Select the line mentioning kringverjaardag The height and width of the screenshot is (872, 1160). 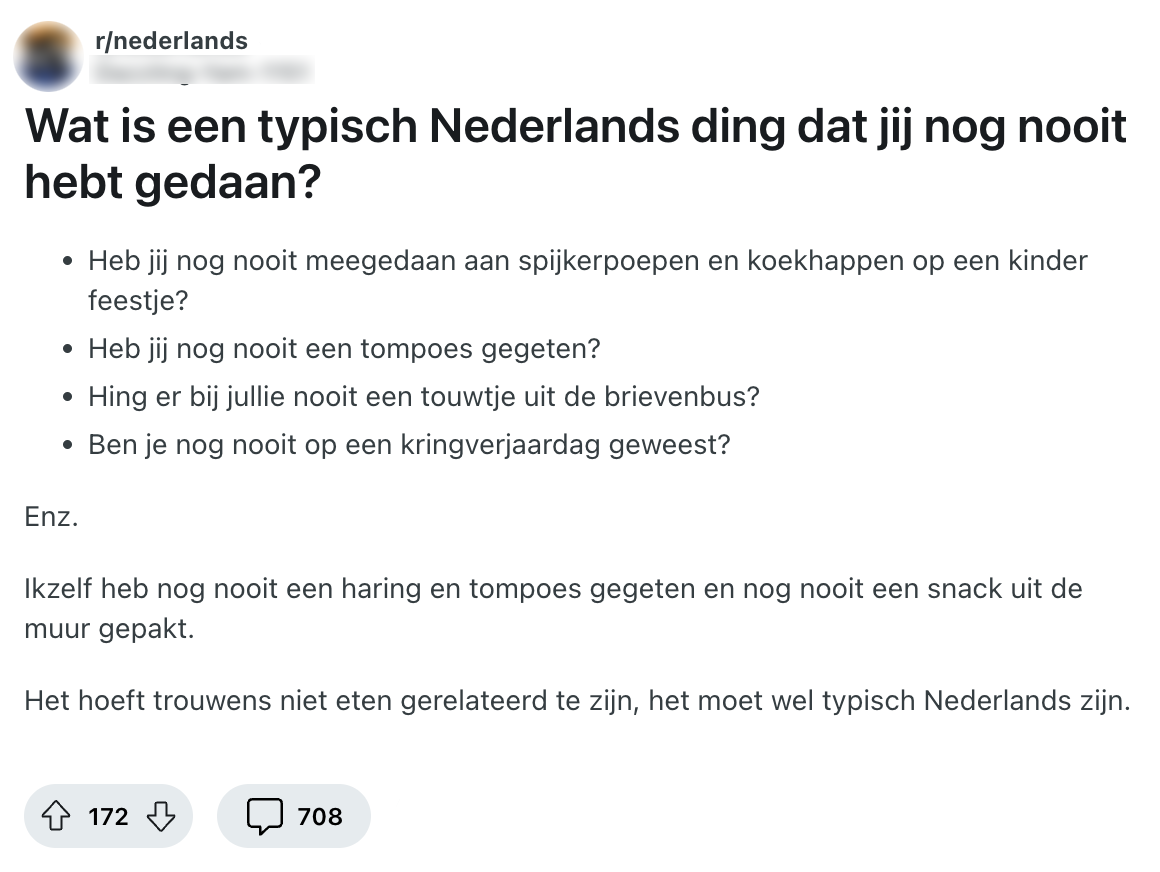[x=408, y=443]
